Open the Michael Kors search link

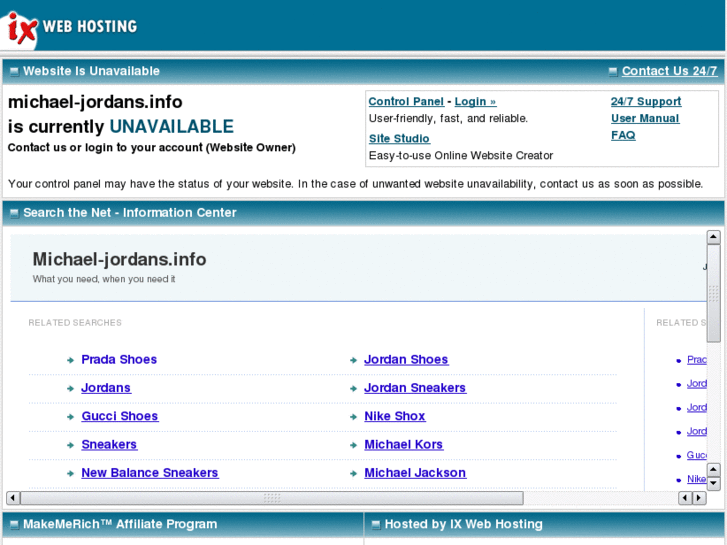[403, 444]
